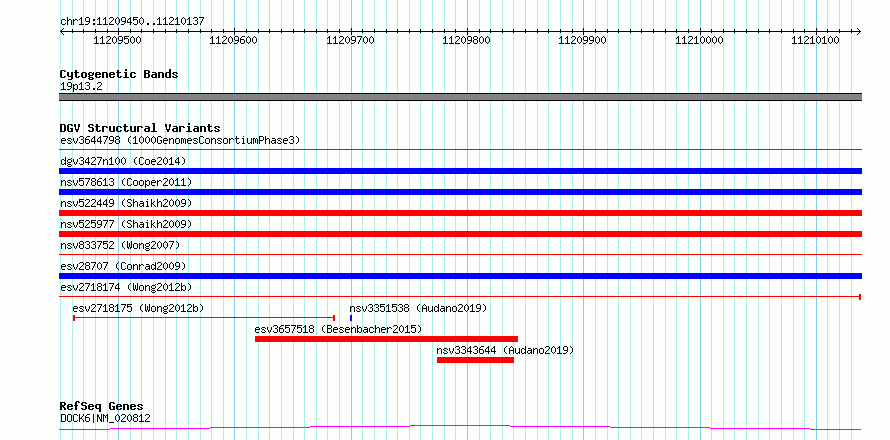Open nsv522449 (Shaikh2009) variant label
Viewport: 890px width, 440px height.
tap(126, 203)
